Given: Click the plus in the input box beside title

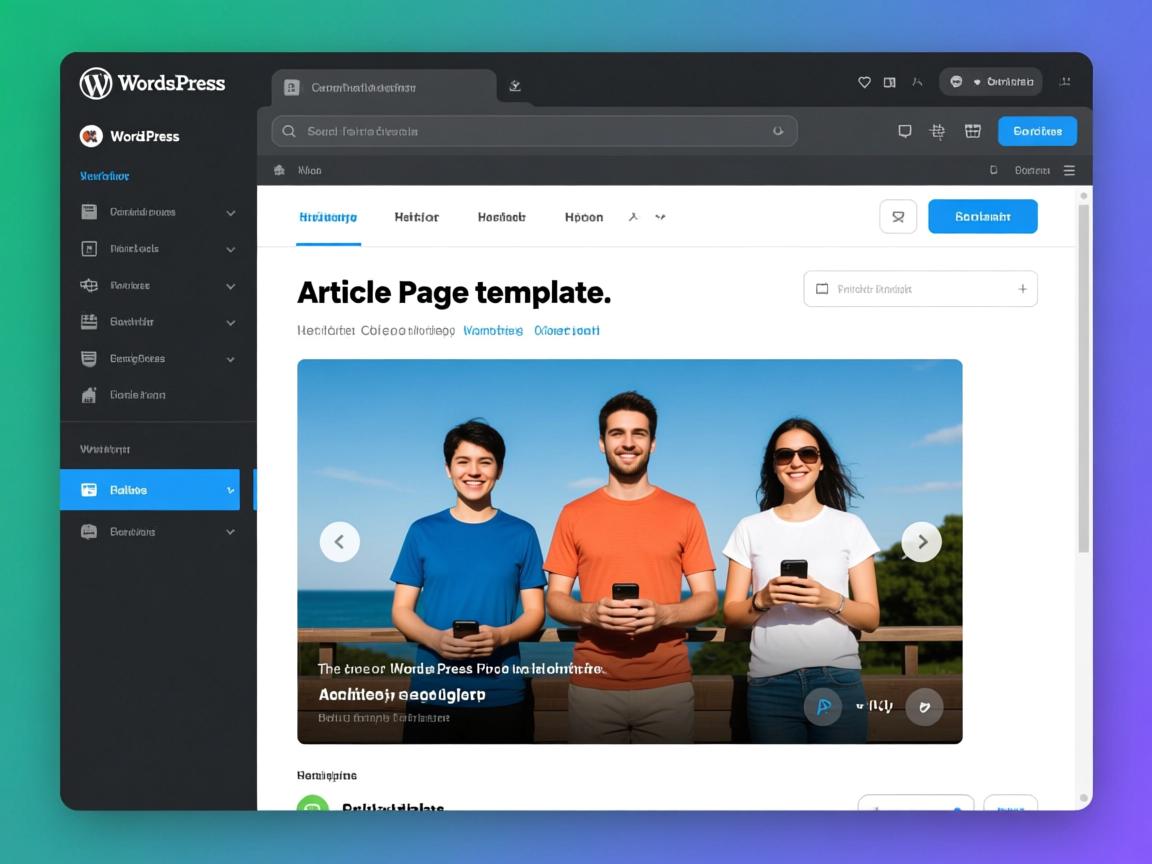Looking at the screenshot, I should pos(1022,289).
